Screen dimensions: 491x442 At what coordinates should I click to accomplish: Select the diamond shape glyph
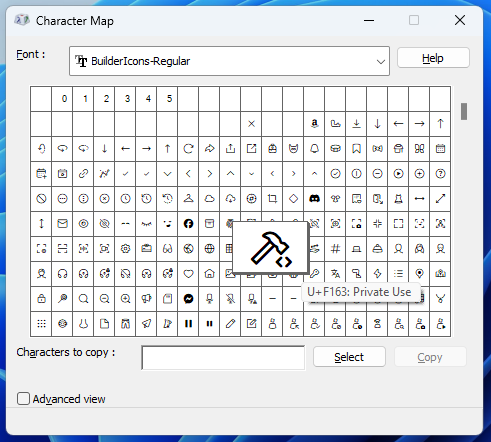[x=293, y=199]
